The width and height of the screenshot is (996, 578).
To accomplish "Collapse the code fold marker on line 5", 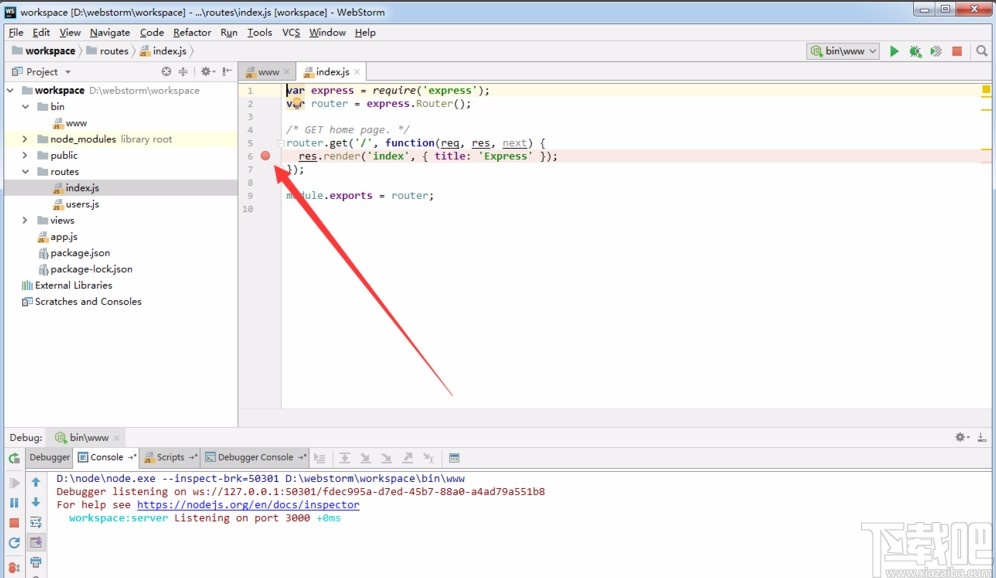I will click(280, 144).
